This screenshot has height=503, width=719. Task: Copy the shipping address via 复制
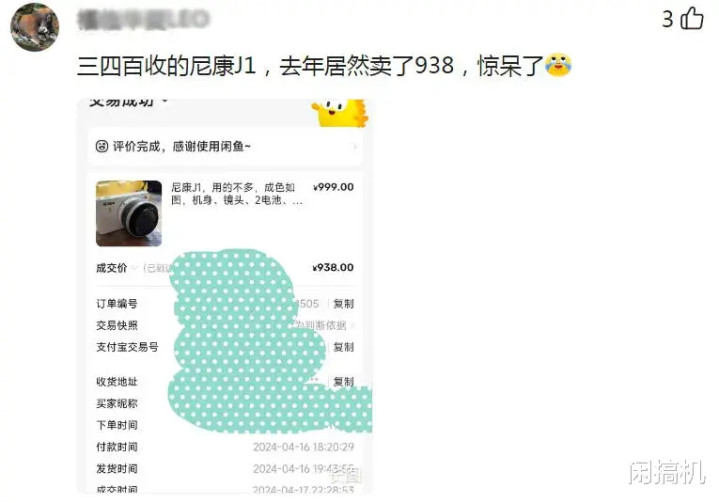(343, 381)
